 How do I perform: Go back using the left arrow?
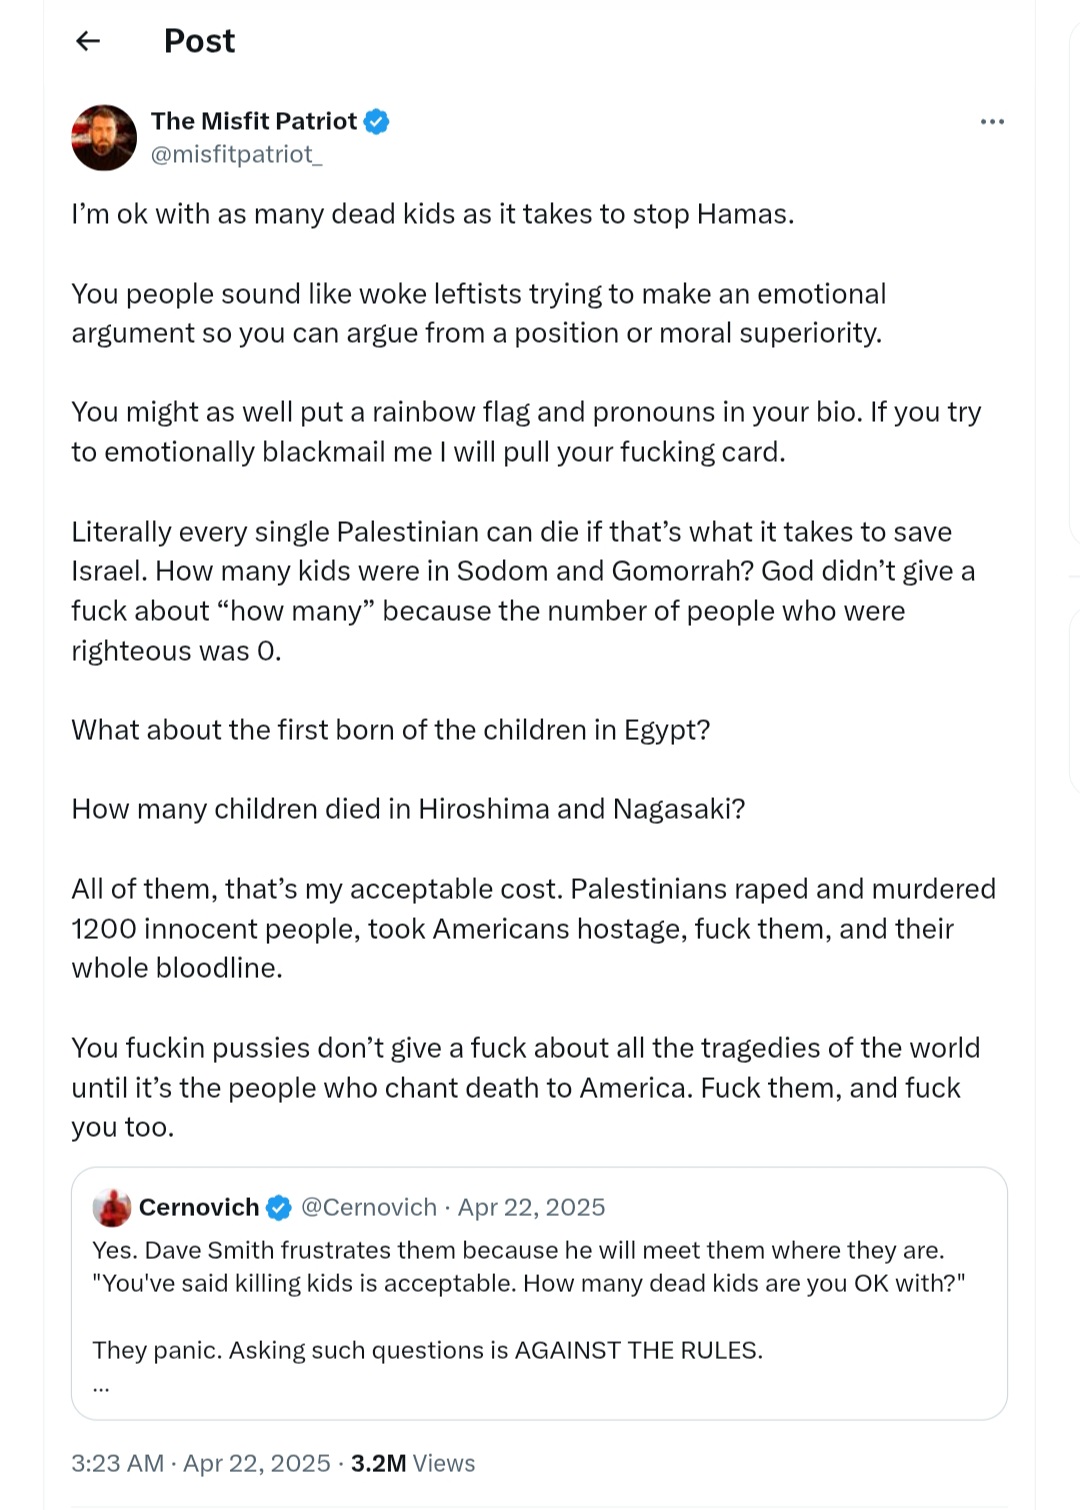click(x=89, y=41)
